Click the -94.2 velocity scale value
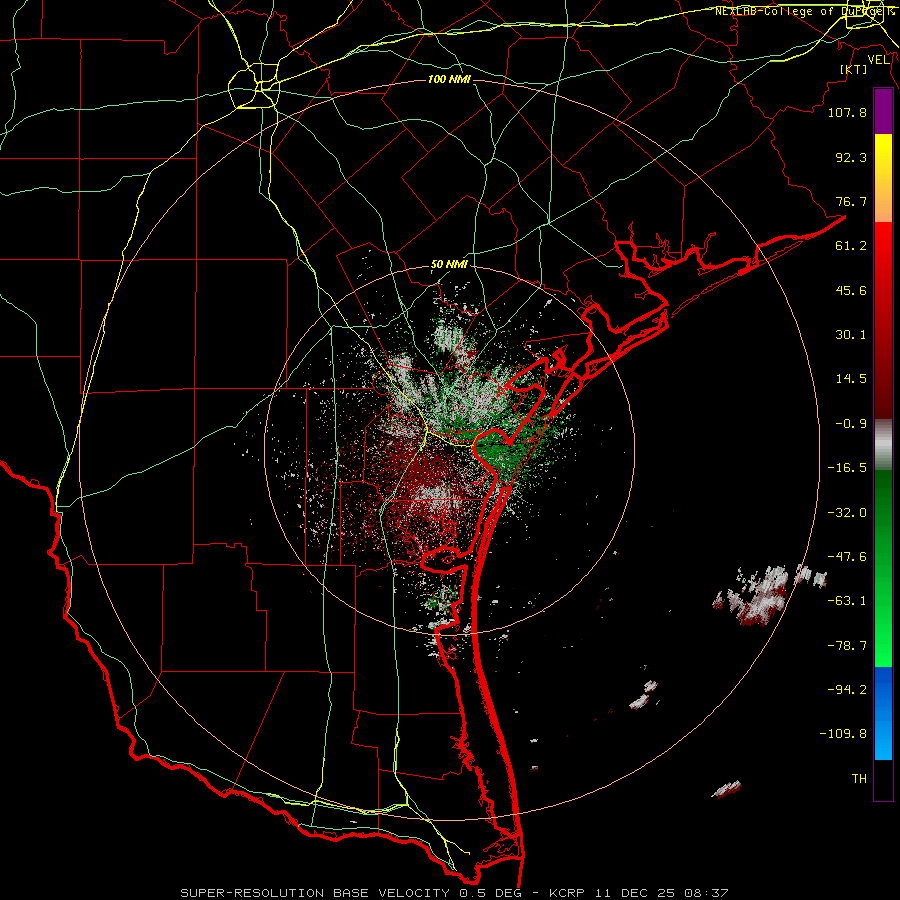The height and width of the screenshot is (900, 900). [847, 690]
